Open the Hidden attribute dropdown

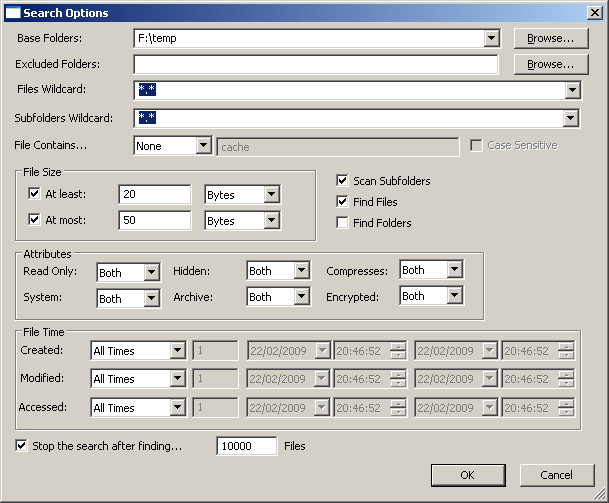coord(301,270)
